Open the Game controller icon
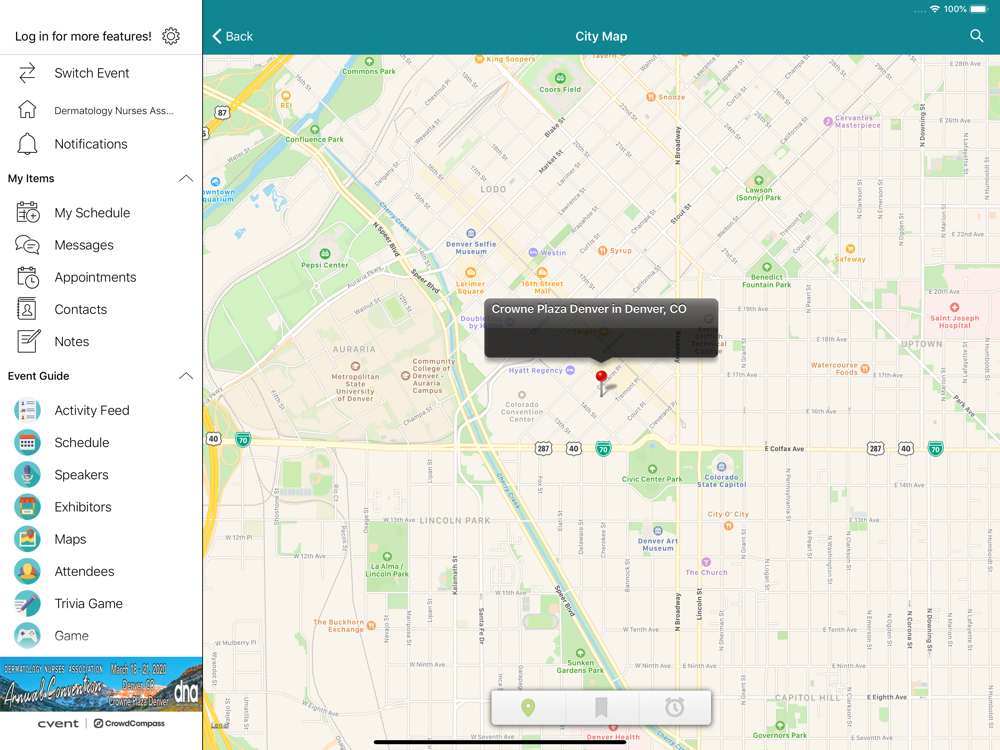The height and width of the screenshot is (750, 1000). point(27,636)
